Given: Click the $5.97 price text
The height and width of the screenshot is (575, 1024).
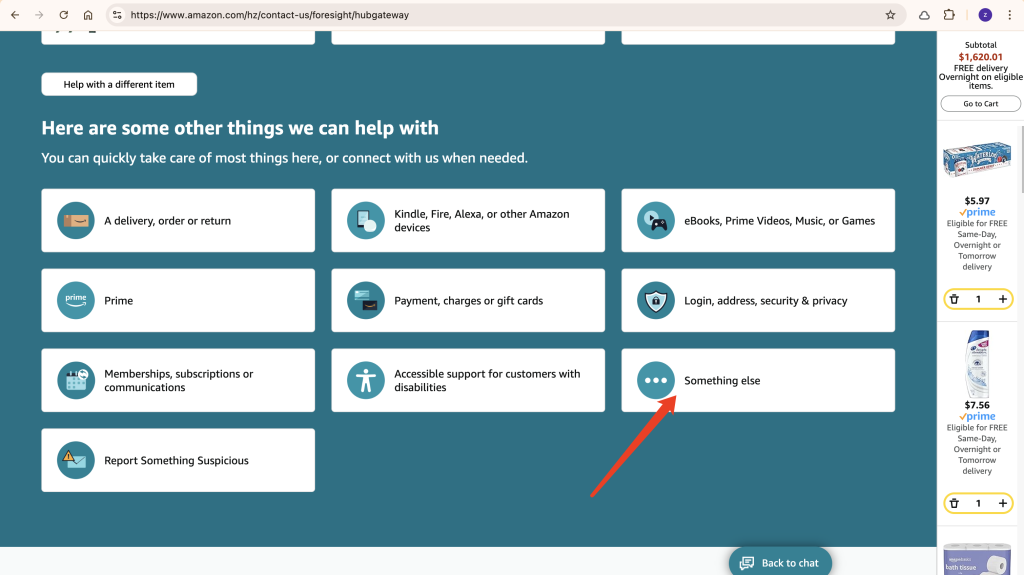Looking at the screenshot, I should (977, 201).
